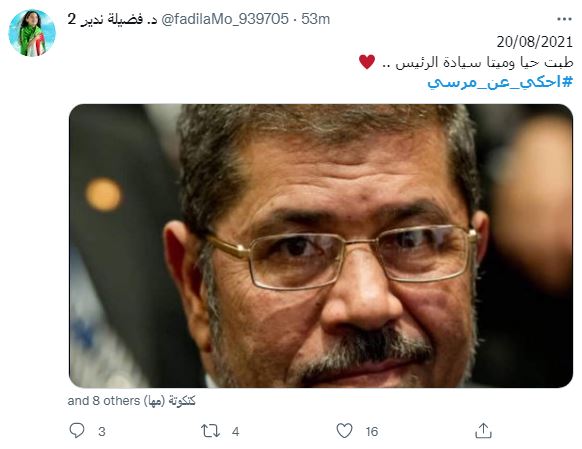This screenshot has width=582, height=449.
Task: Click the number 2 in author's name
Action: [71, 19]
